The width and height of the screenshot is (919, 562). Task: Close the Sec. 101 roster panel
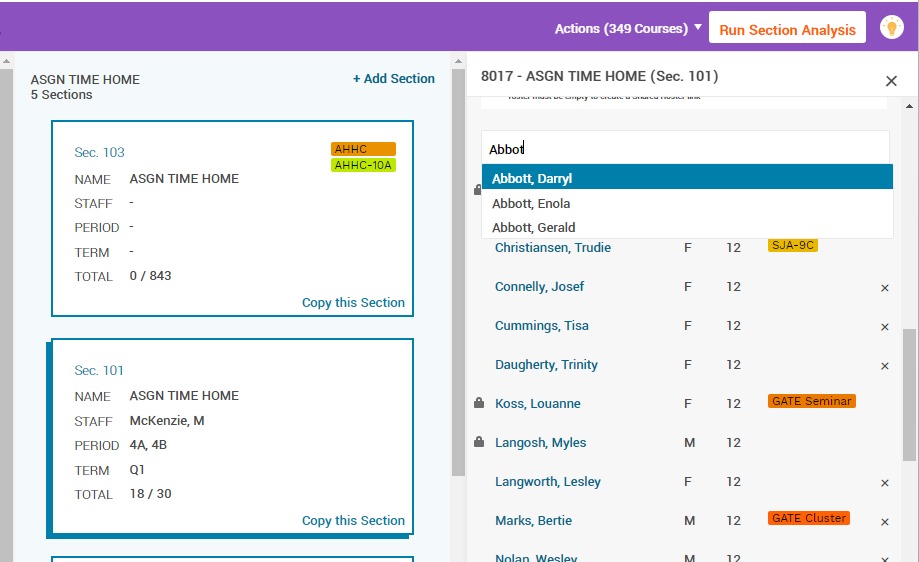click(x=891, y=81)
